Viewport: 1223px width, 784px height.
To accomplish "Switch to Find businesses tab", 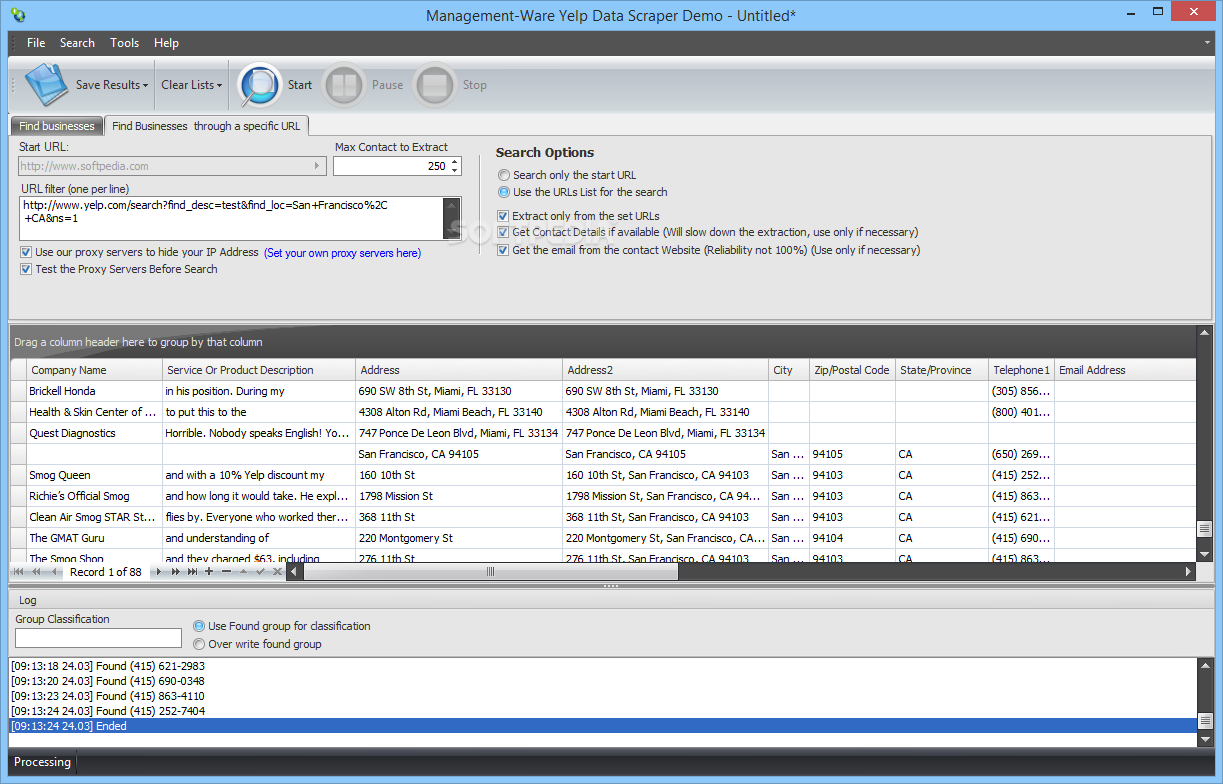I will pos(57,126).
